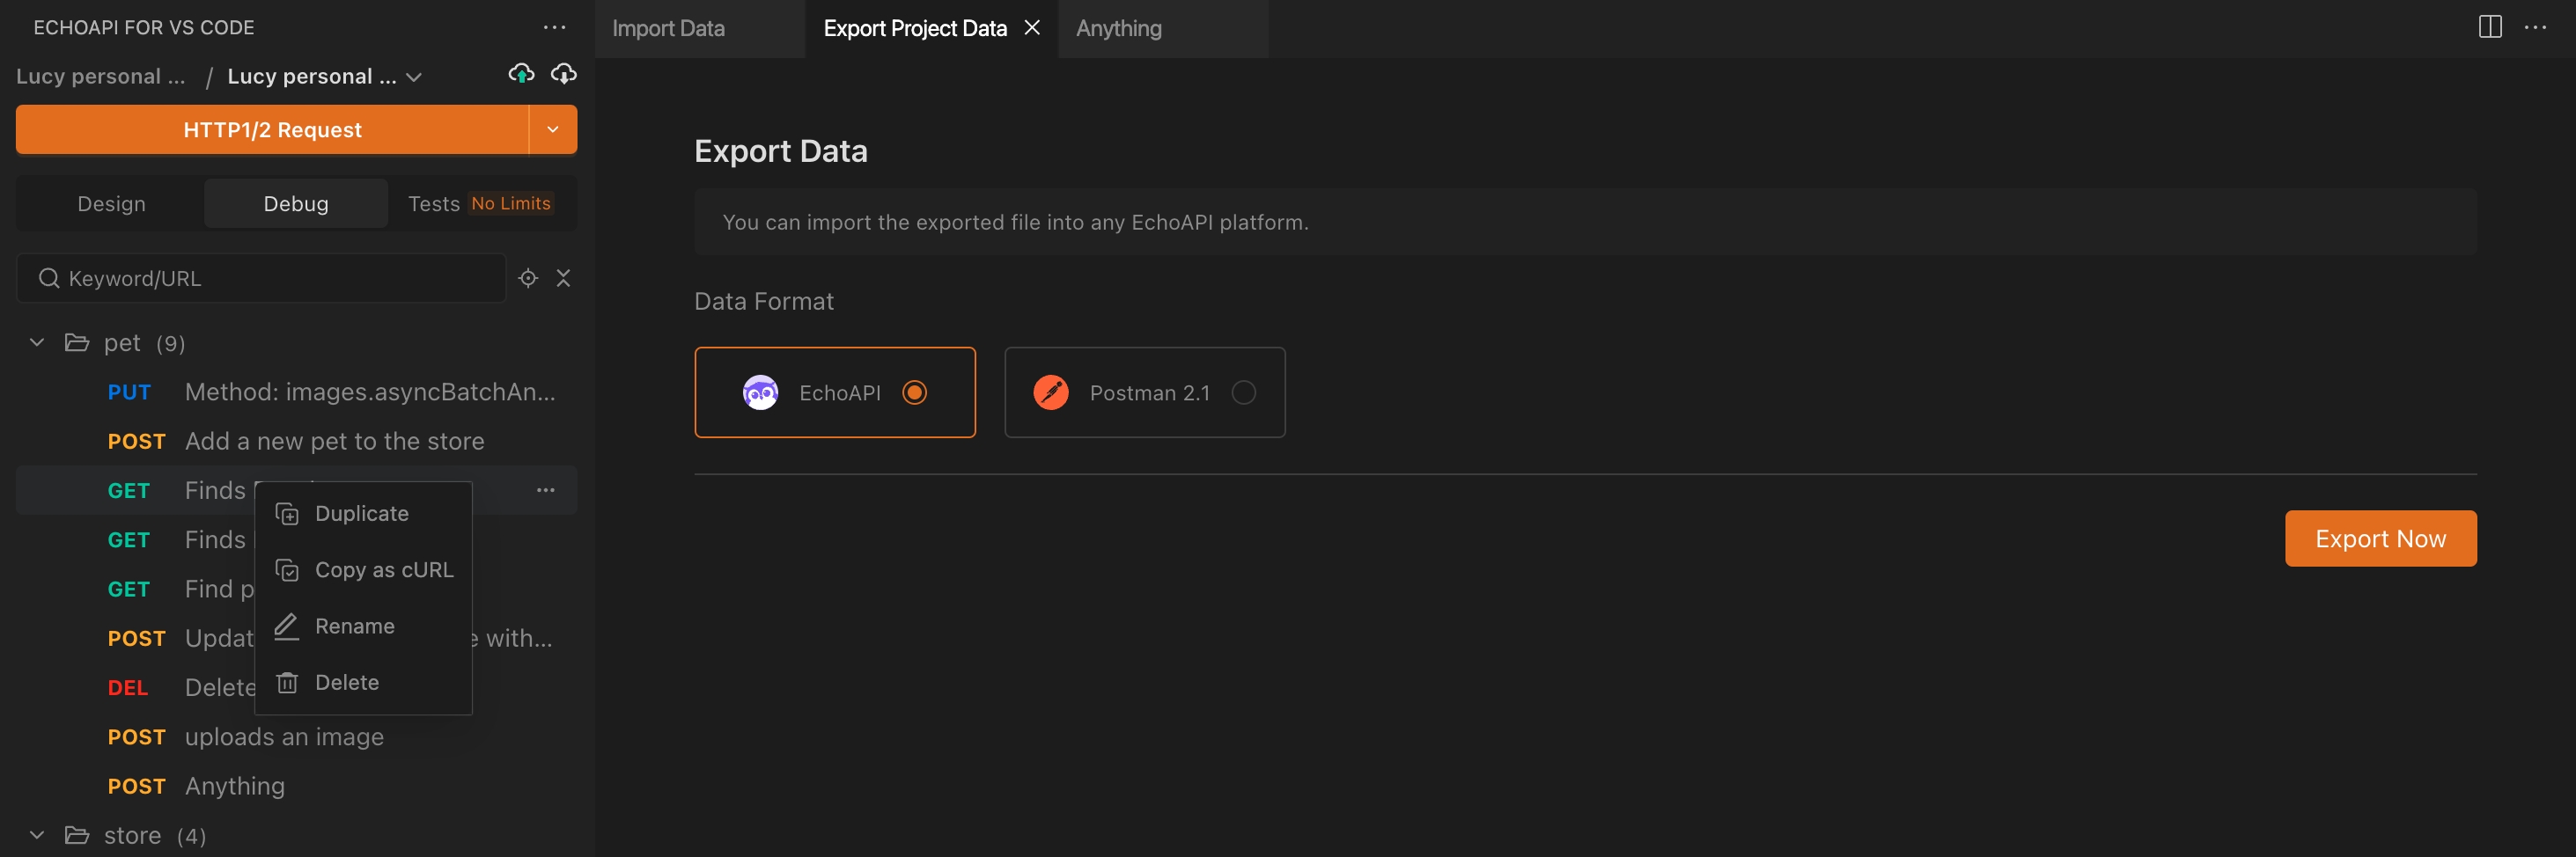
Task: Open three-dot menu on GET Finds row
Action: tap(545, 490)
